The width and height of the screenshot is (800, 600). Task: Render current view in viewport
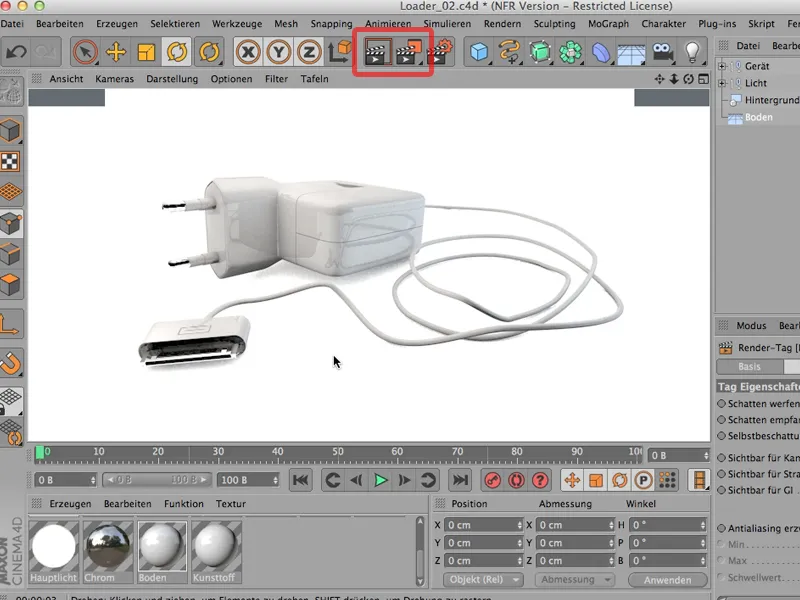point(377,52)
